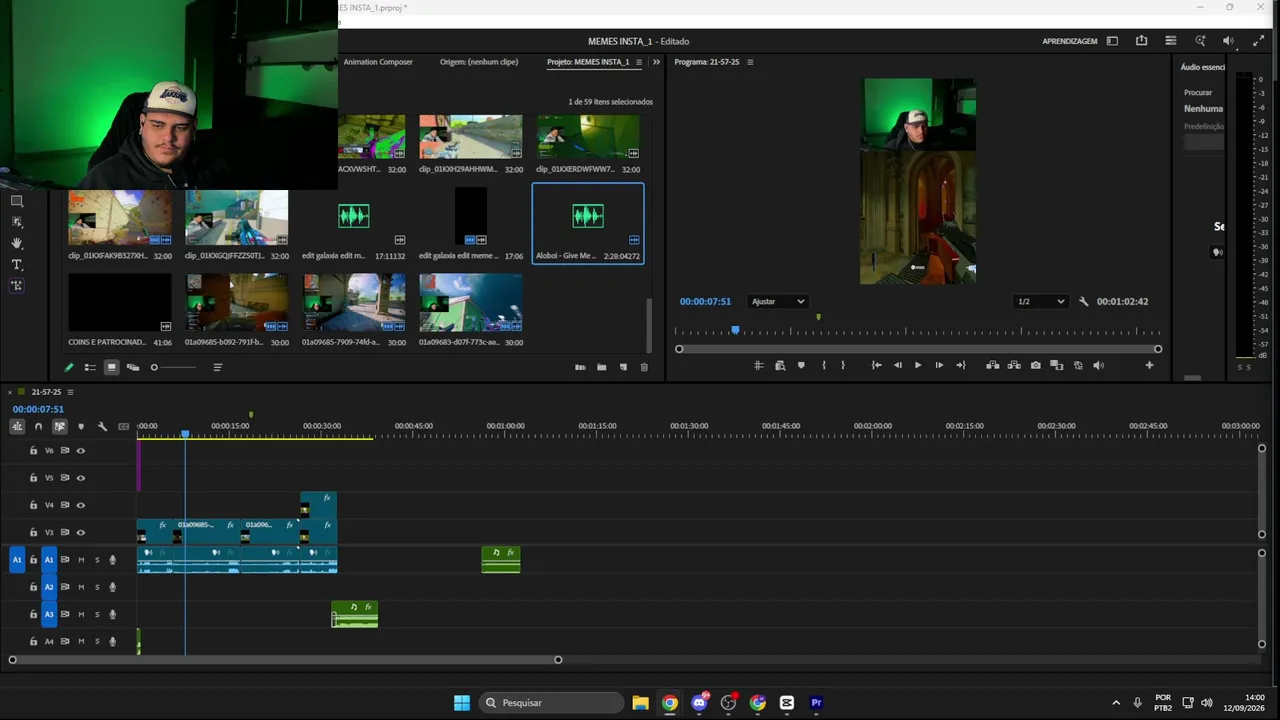
Task: Open the 1/2 playback resolution dropdown
Action: pyautogui.click(x=1040, y=301)
